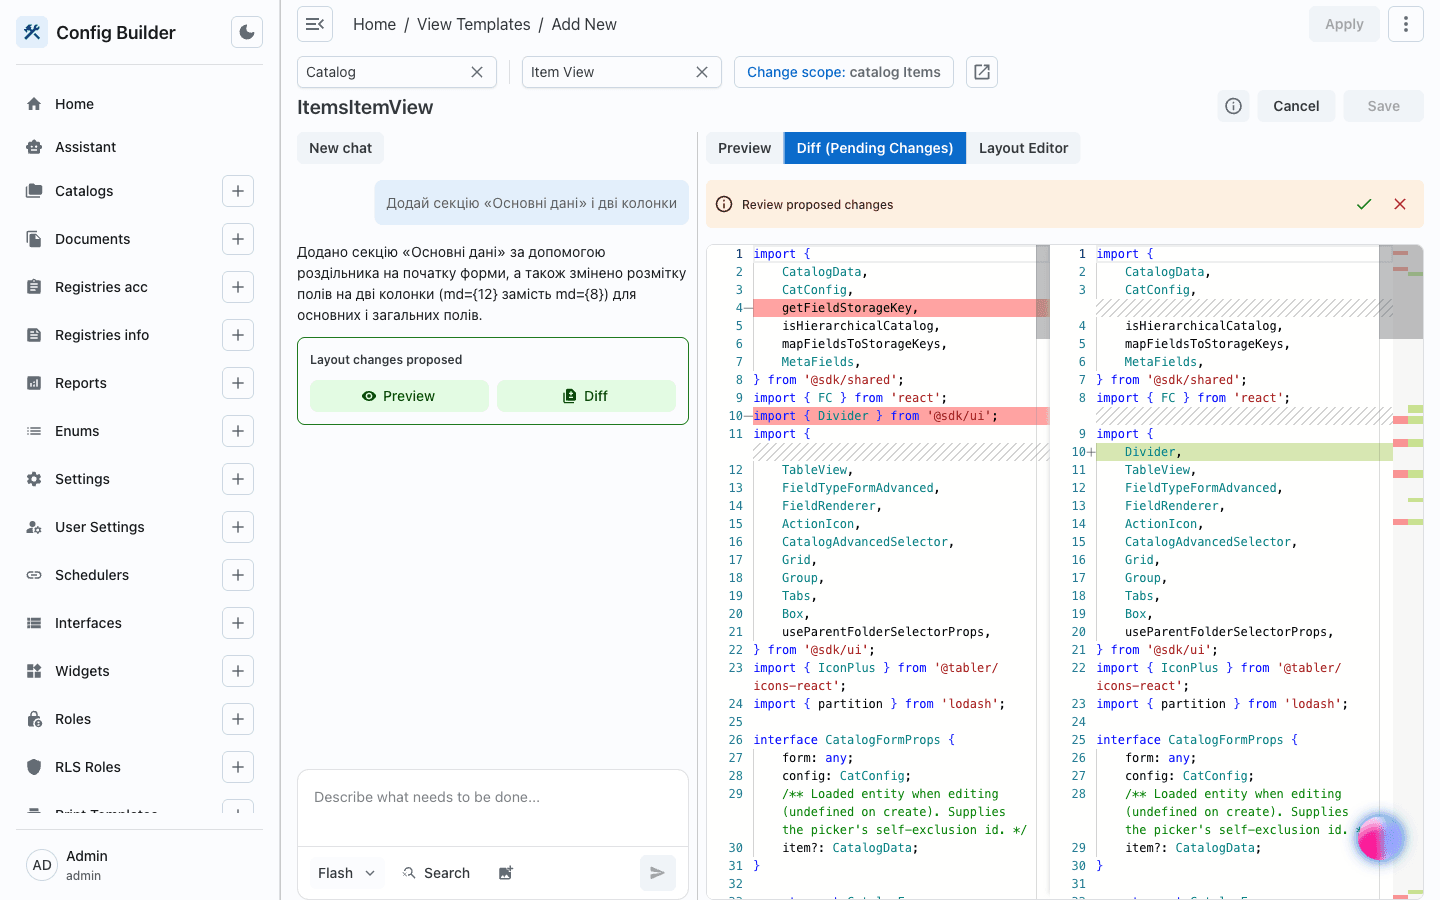Go to Home breadcrumb

[374, 24]
